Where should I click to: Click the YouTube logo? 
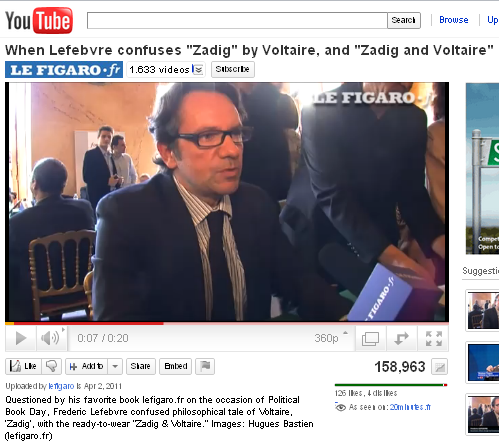[x=39, y=20]
